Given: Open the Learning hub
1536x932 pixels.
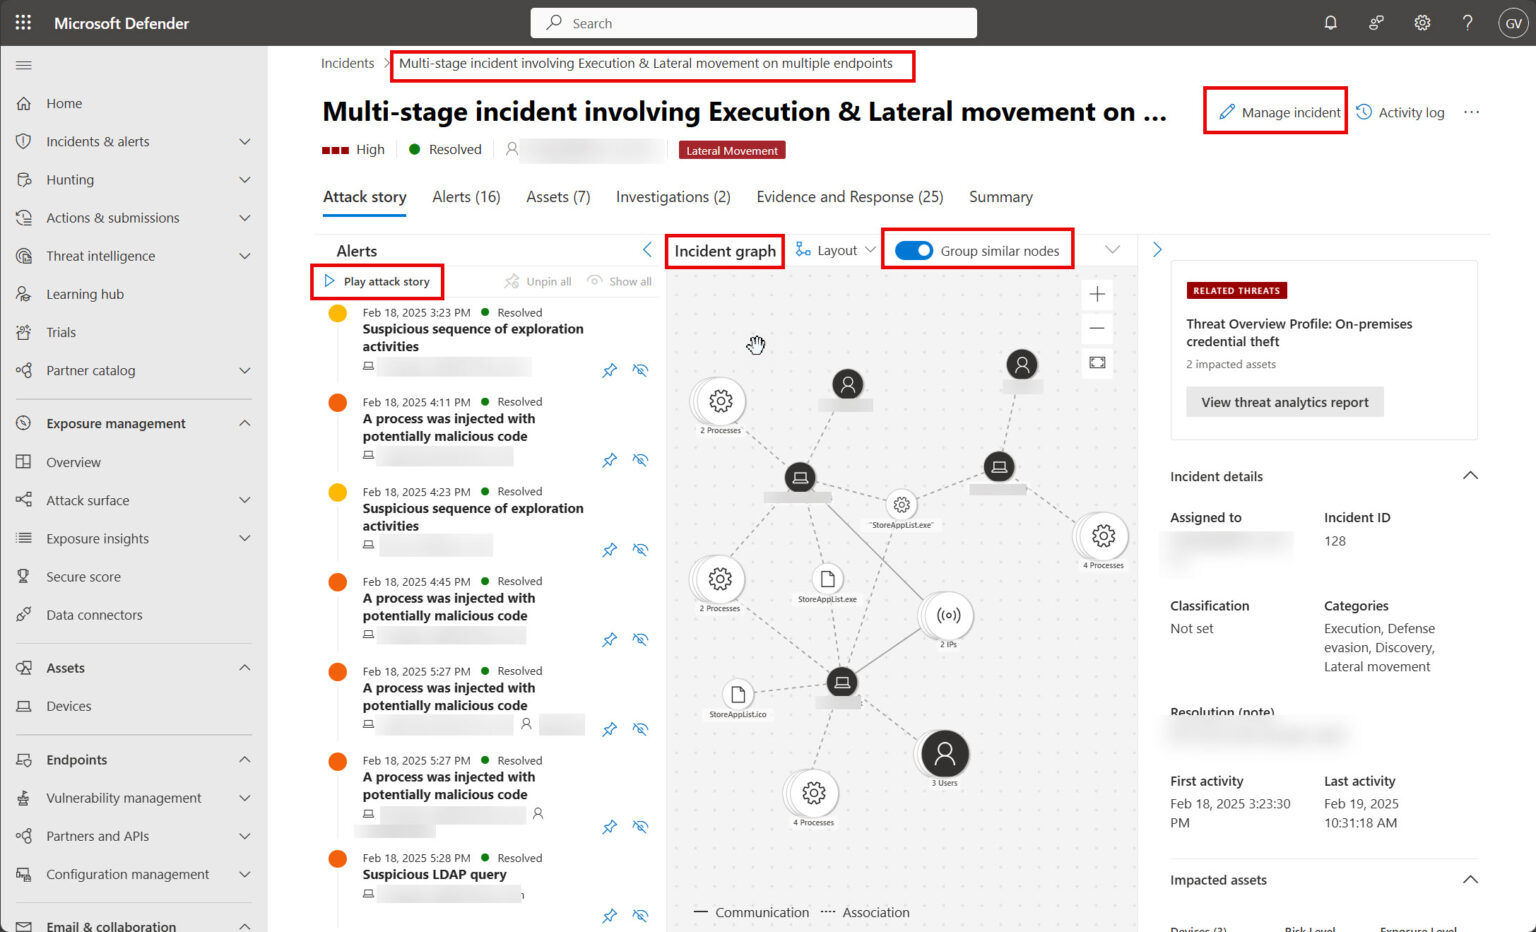Looking at the screenshot, I should pos(84,293).
